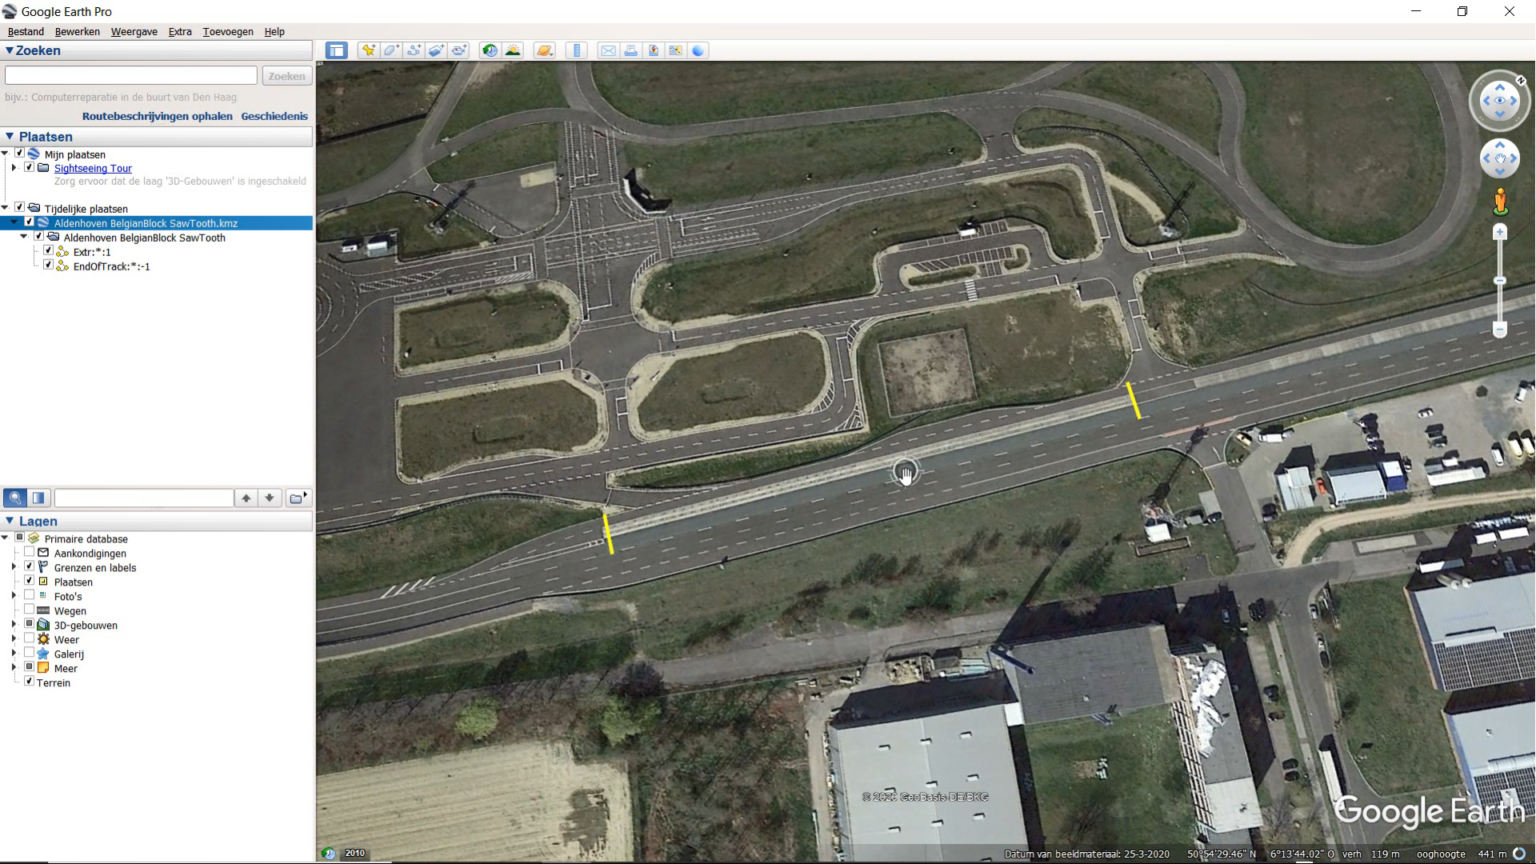This screenshot has width=1536, height=864.
Task: Print the current map view
Action: (x=629, y=50)
